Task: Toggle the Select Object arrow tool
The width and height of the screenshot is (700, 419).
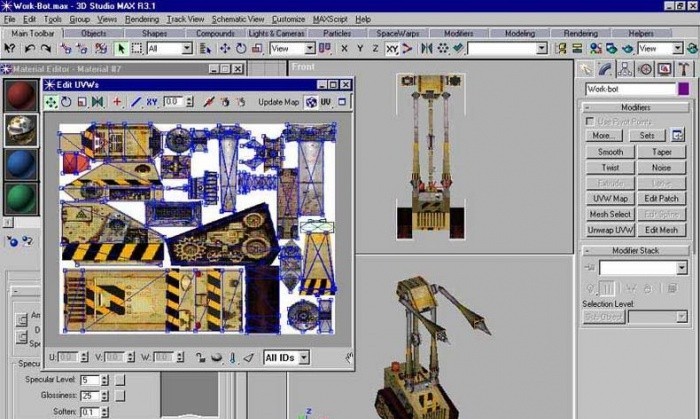Action: point(121,48)
